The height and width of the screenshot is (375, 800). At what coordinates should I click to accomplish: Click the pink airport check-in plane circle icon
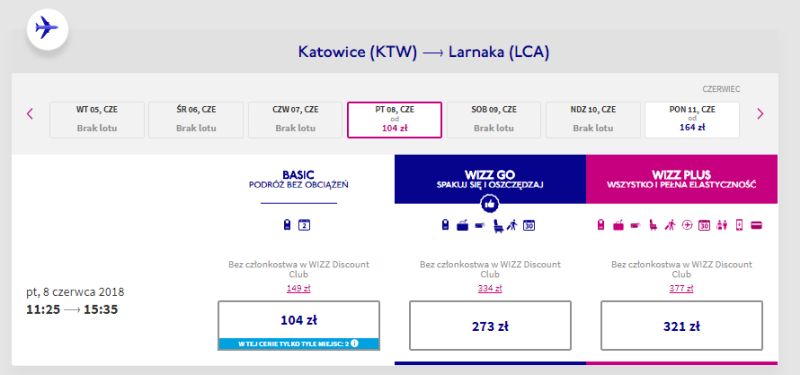pos(687,225)
